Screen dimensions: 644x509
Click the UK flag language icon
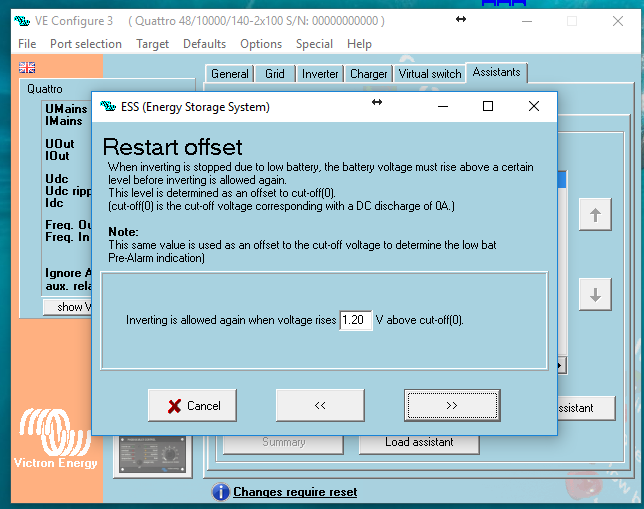tap(27, 67)
